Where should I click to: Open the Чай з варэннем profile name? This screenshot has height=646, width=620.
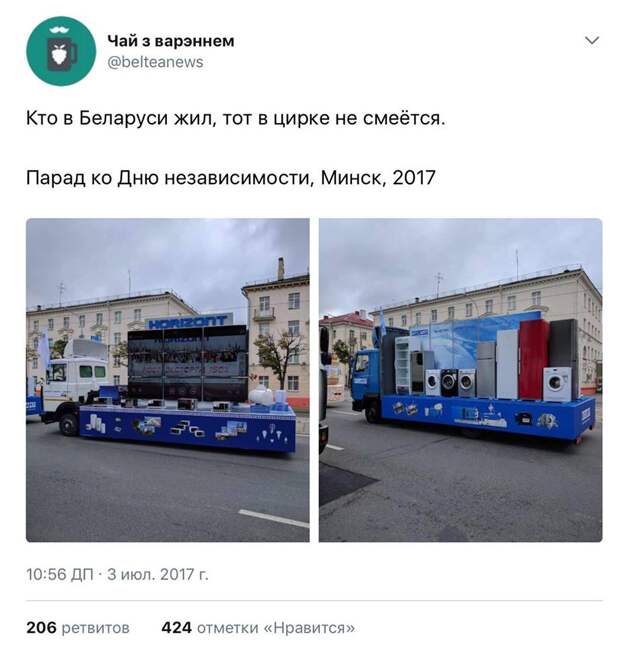(x=171, y=41)
